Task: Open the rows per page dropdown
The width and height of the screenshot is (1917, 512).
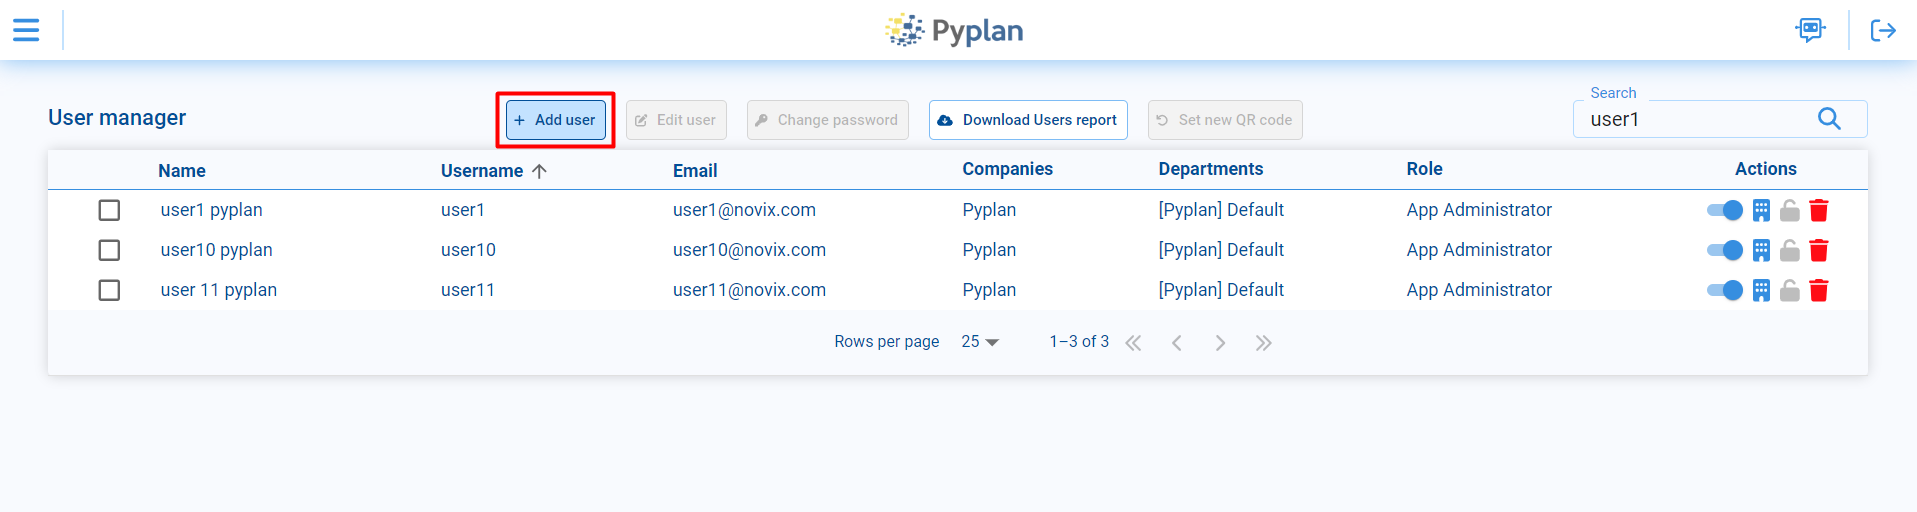Action: tap(980, 342)
